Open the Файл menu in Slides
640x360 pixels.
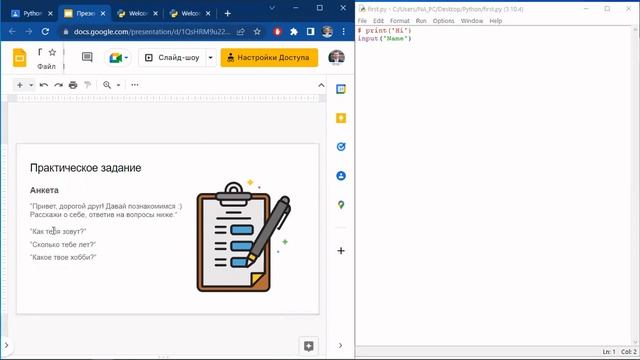click(46, 66)
